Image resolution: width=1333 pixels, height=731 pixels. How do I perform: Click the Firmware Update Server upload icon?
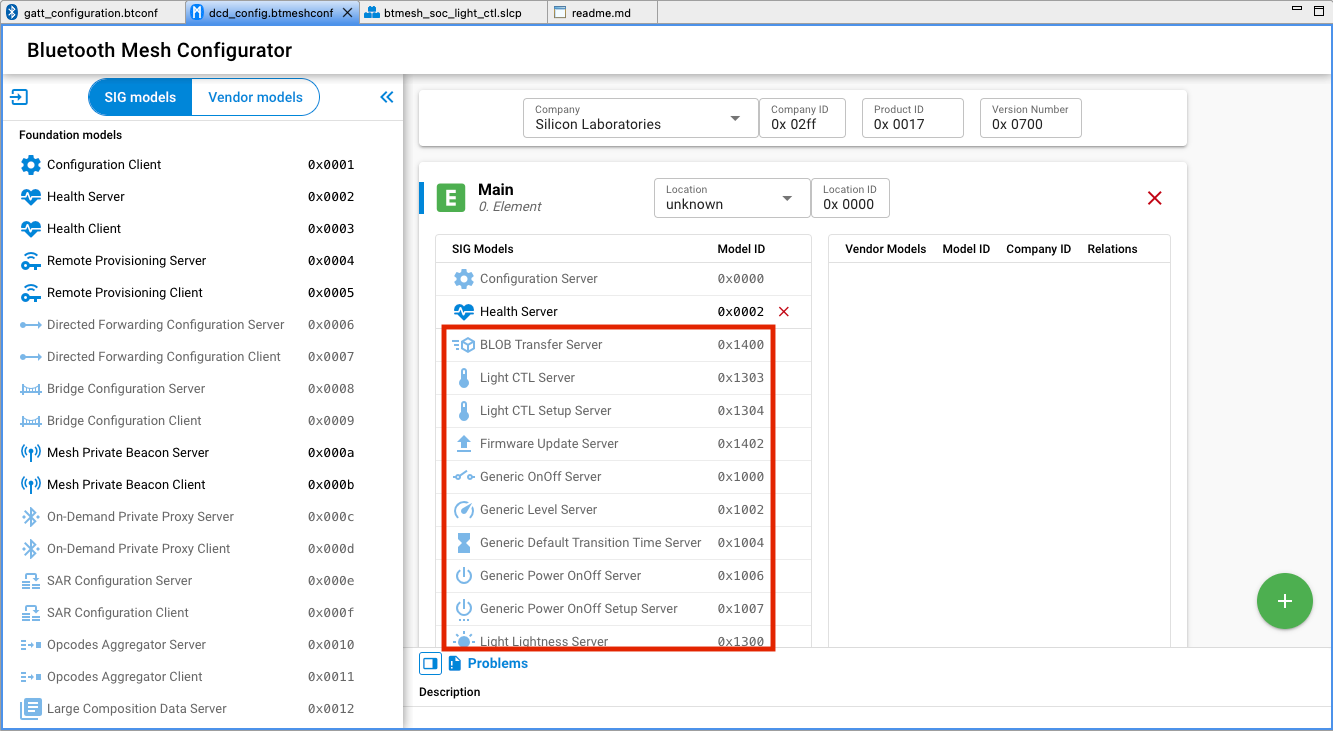click(465, 443)
